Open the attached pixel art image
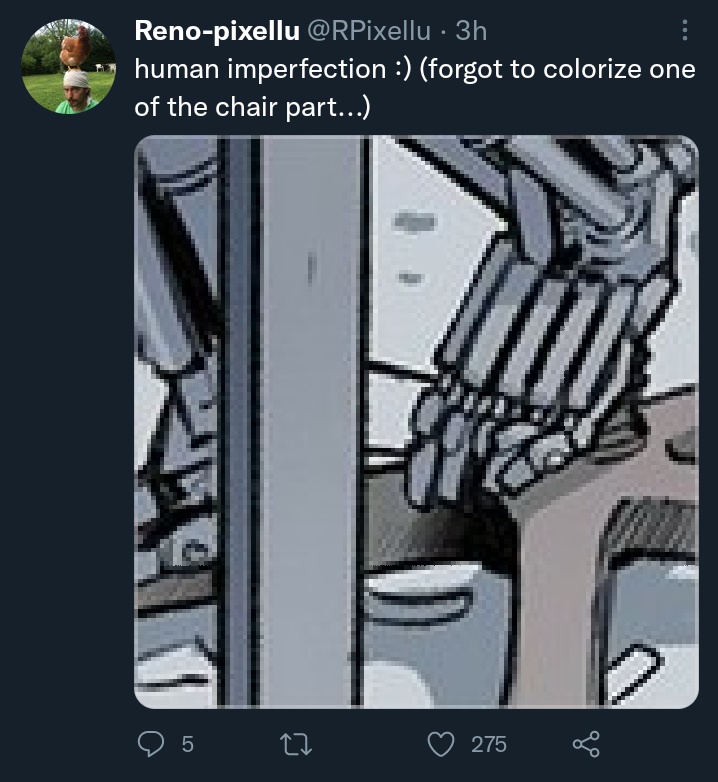Screen dimensions: 718x782 coord(416,422)
